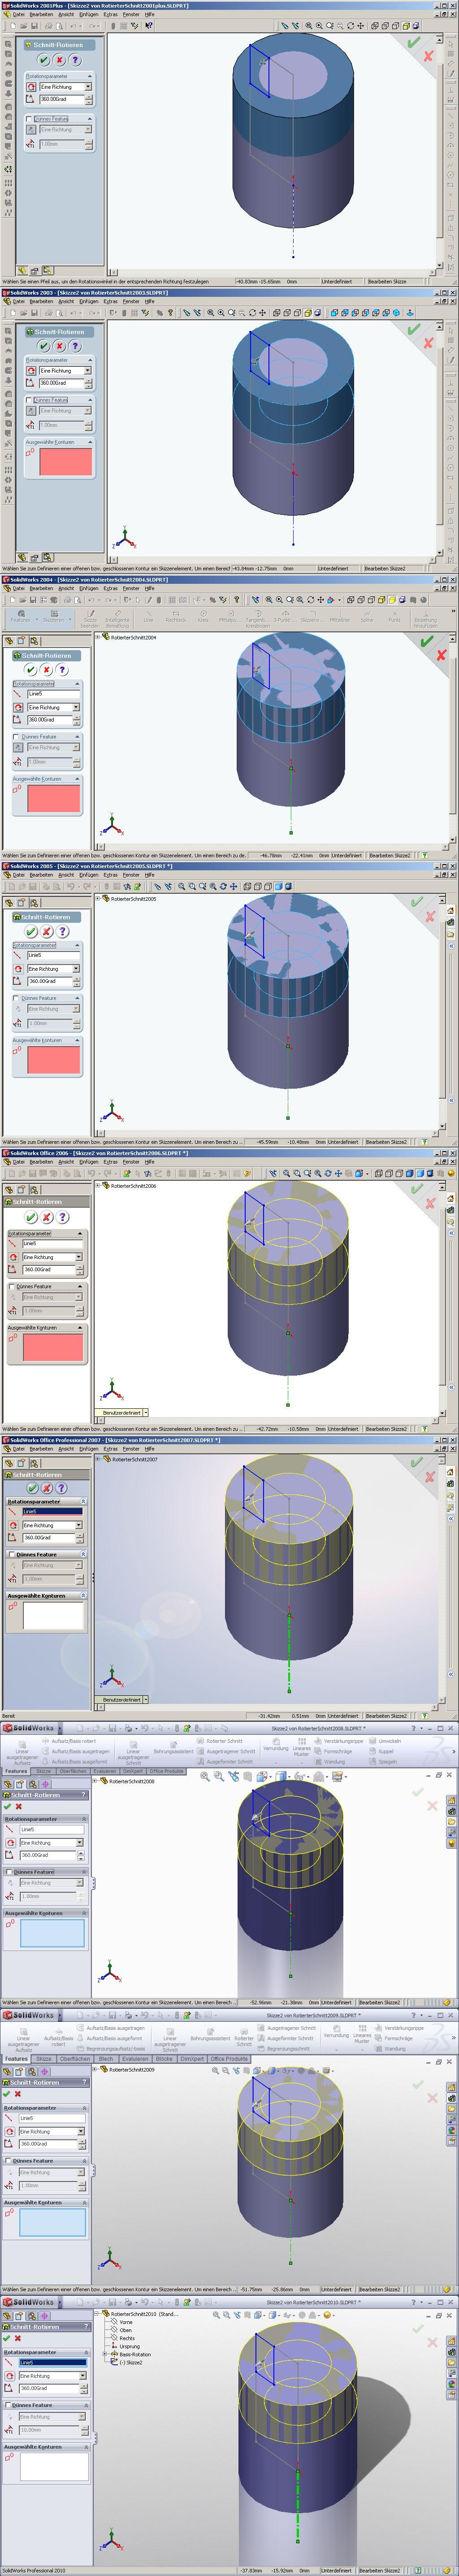
Task: Click Kuppel feature in SolidWorks 2008 ribbon
Action: point(381,1751)
